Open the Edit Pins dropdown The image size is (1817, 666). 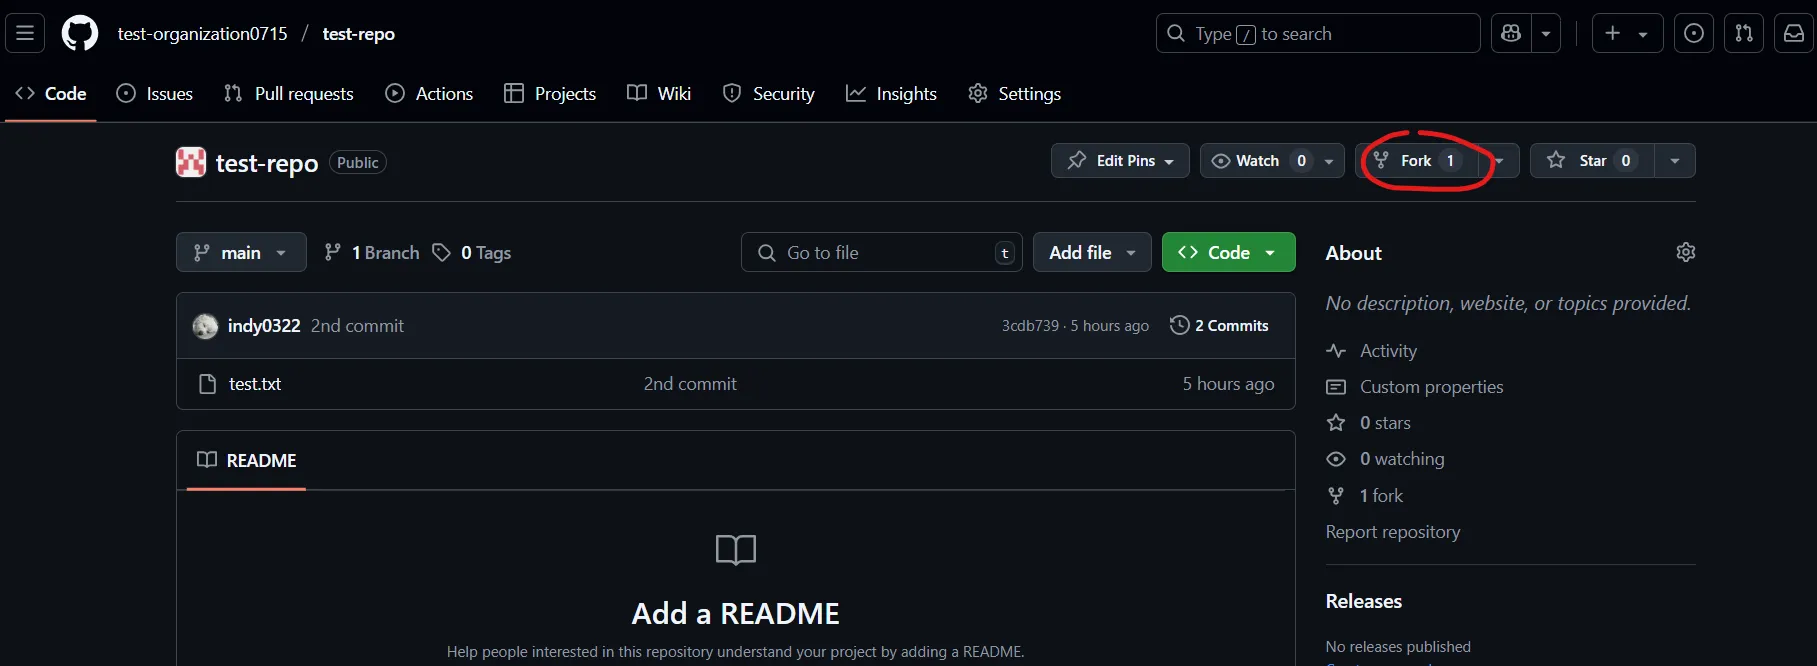[1120, 160]
